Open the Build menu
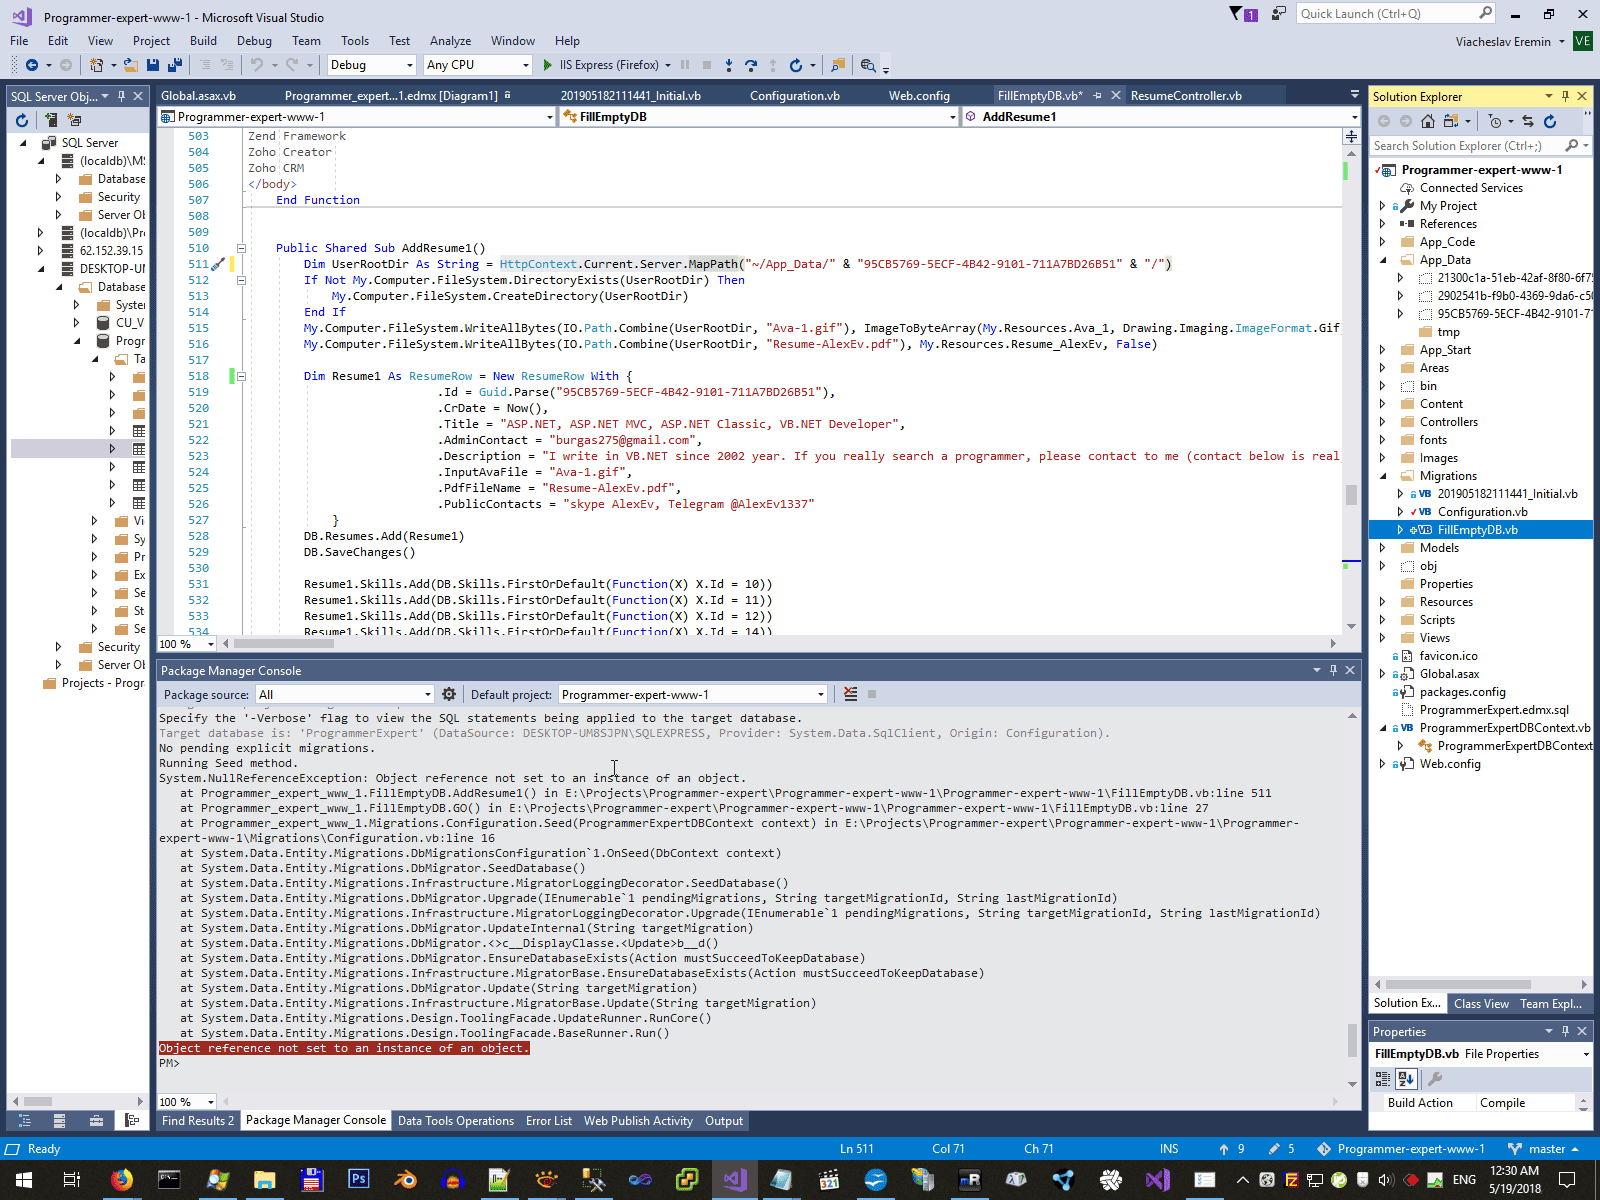The width and height of the screenshot is (1600, 1200). coord(203,41)
